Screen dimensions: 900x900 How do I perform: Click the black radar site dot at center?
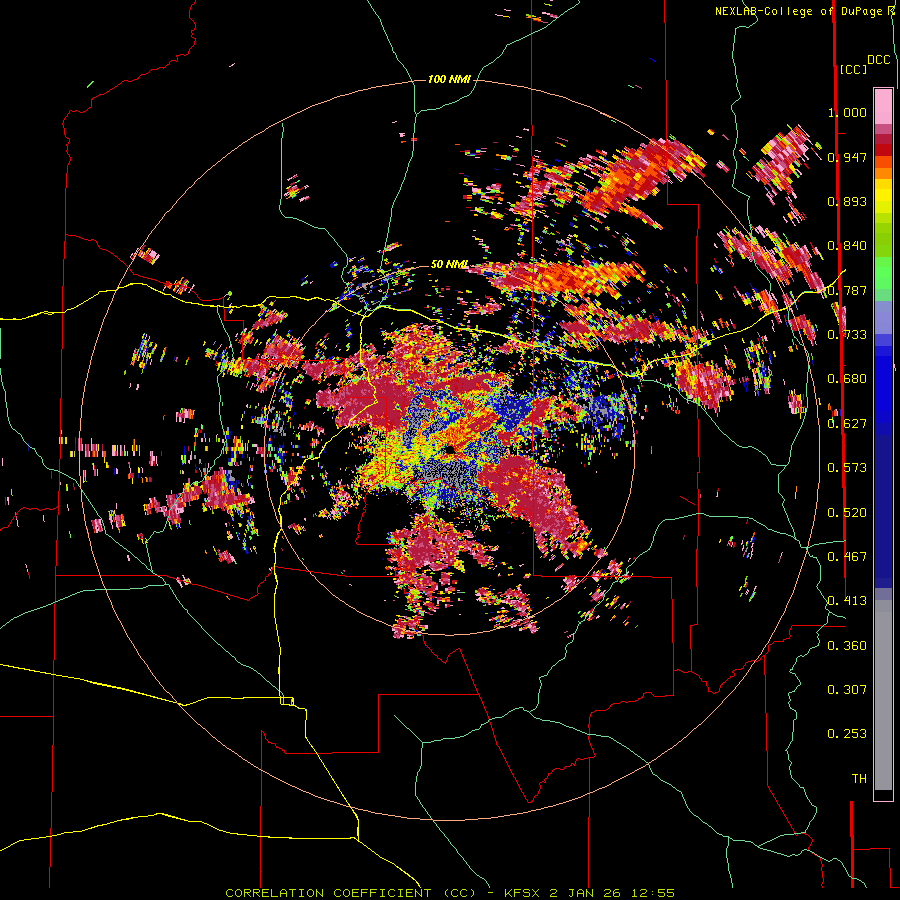pyautogui.click(x=449, y=449)
